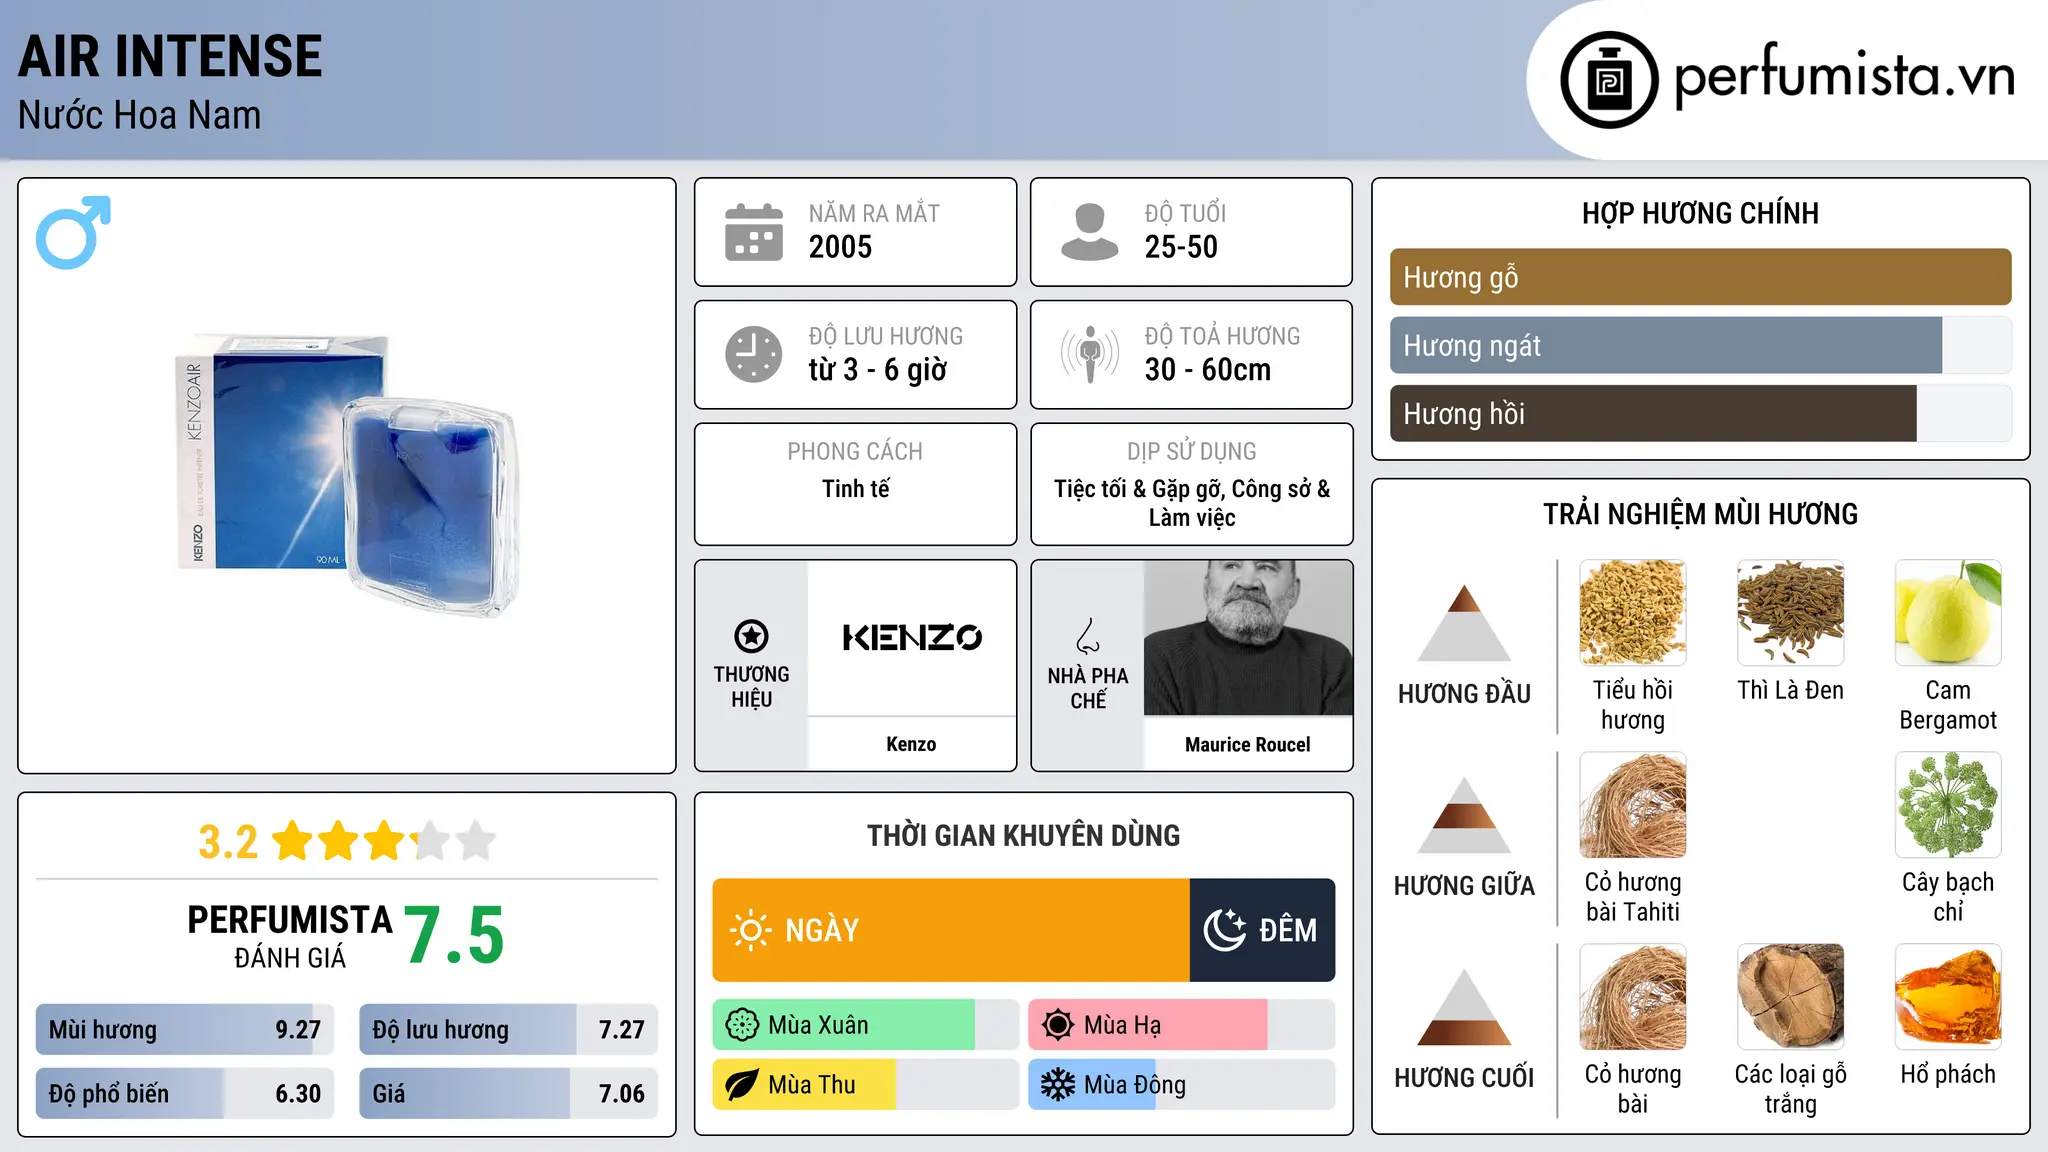Click the Nước Hoa Nam subtitle
The height and width of the screenshot is (1152, 2048).
[x=139, y=115]
